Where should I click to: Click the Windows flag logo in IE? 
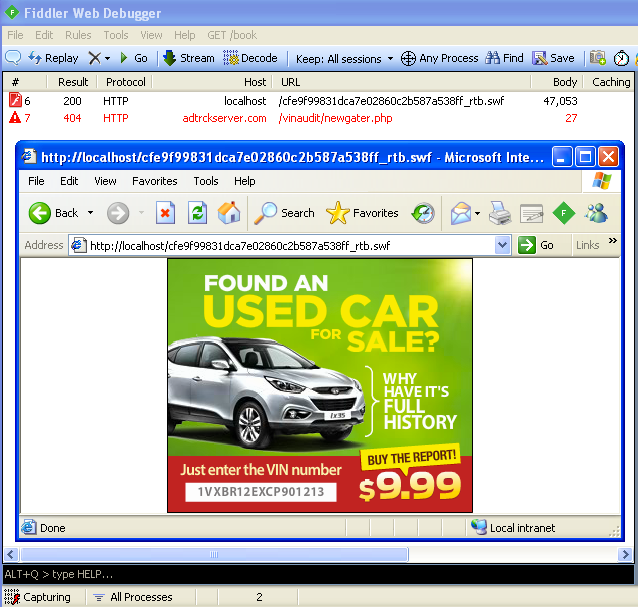click(x=601, y=181)
